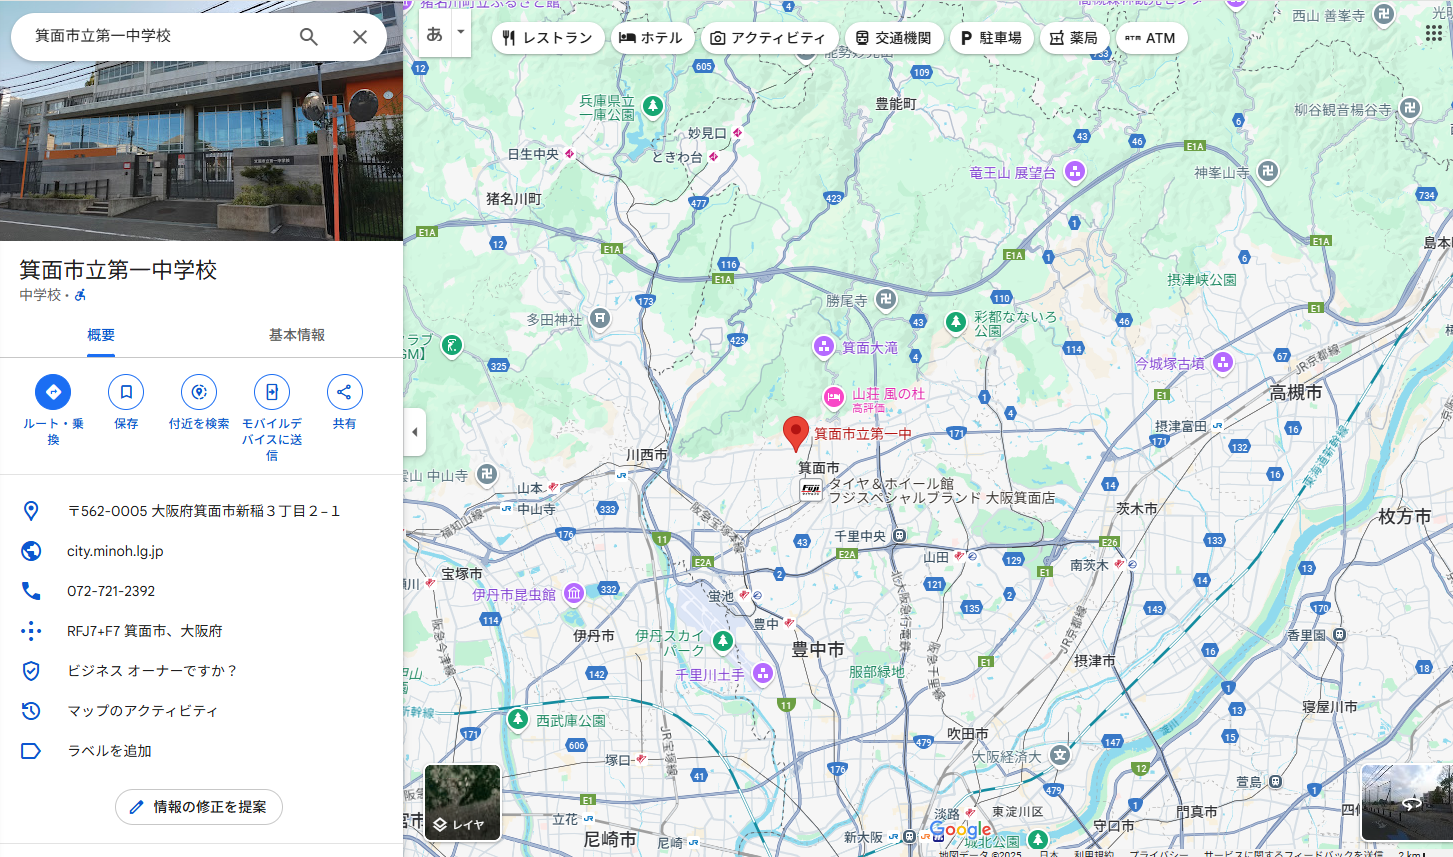Click the 伊丹スカイパーク park marker

[x=723, y=640]
